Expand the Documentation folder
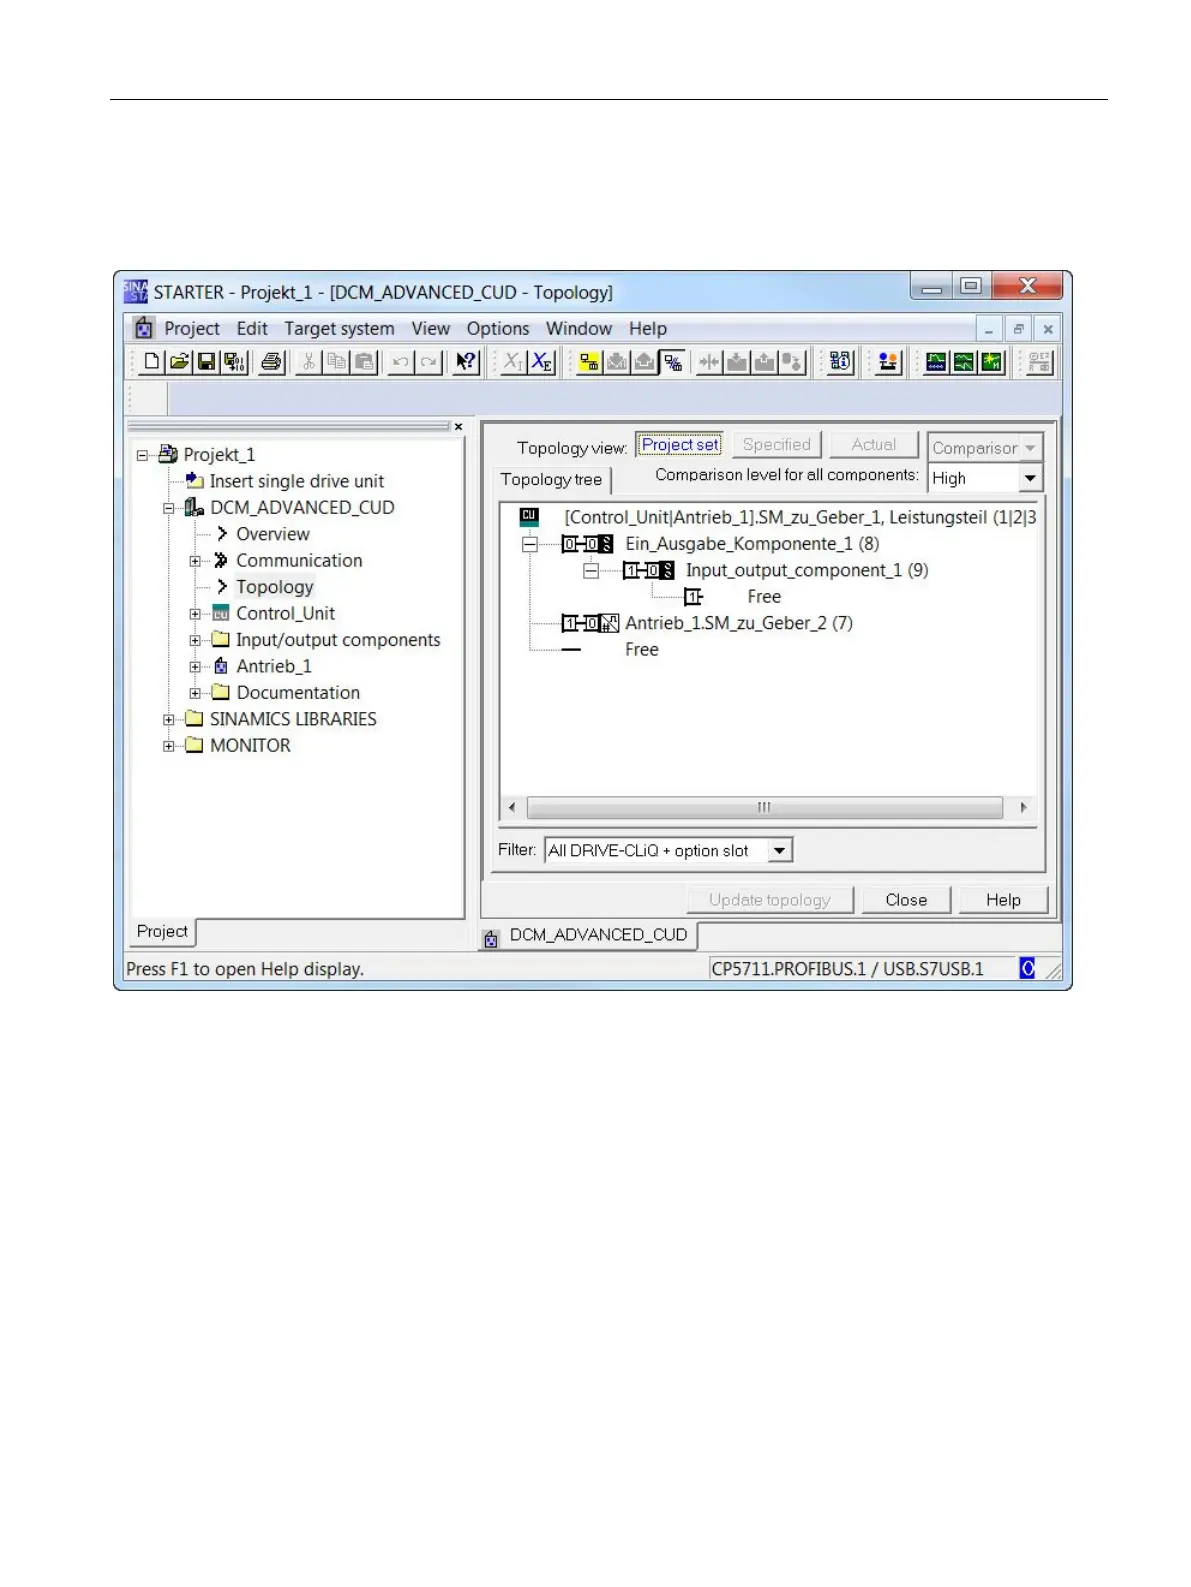Image resolution: width=1191 pixels, height=1587 pixels. coord(195,693)
